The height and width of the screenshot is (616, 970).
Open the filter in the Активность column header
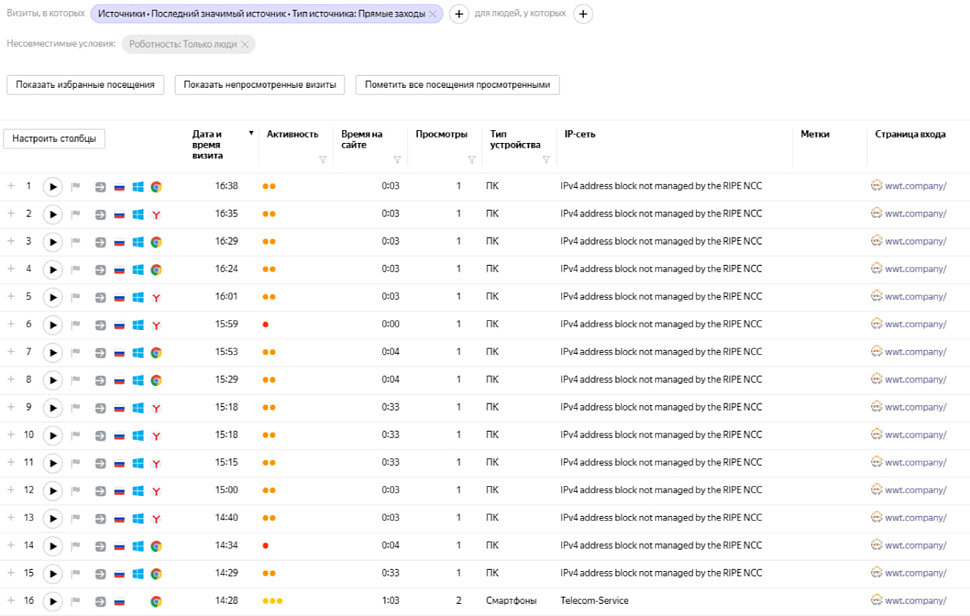(x=322, y=160)
